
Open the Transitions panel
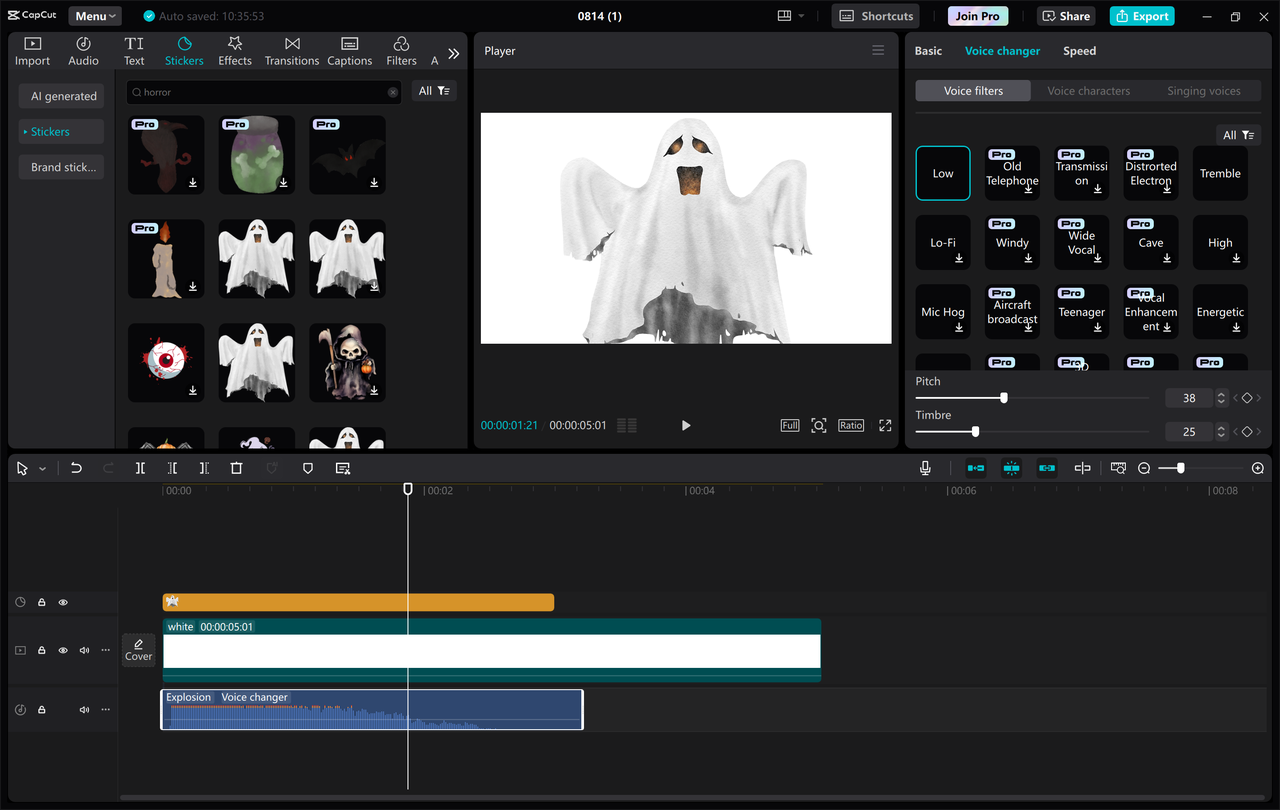[x=291, y=49]
